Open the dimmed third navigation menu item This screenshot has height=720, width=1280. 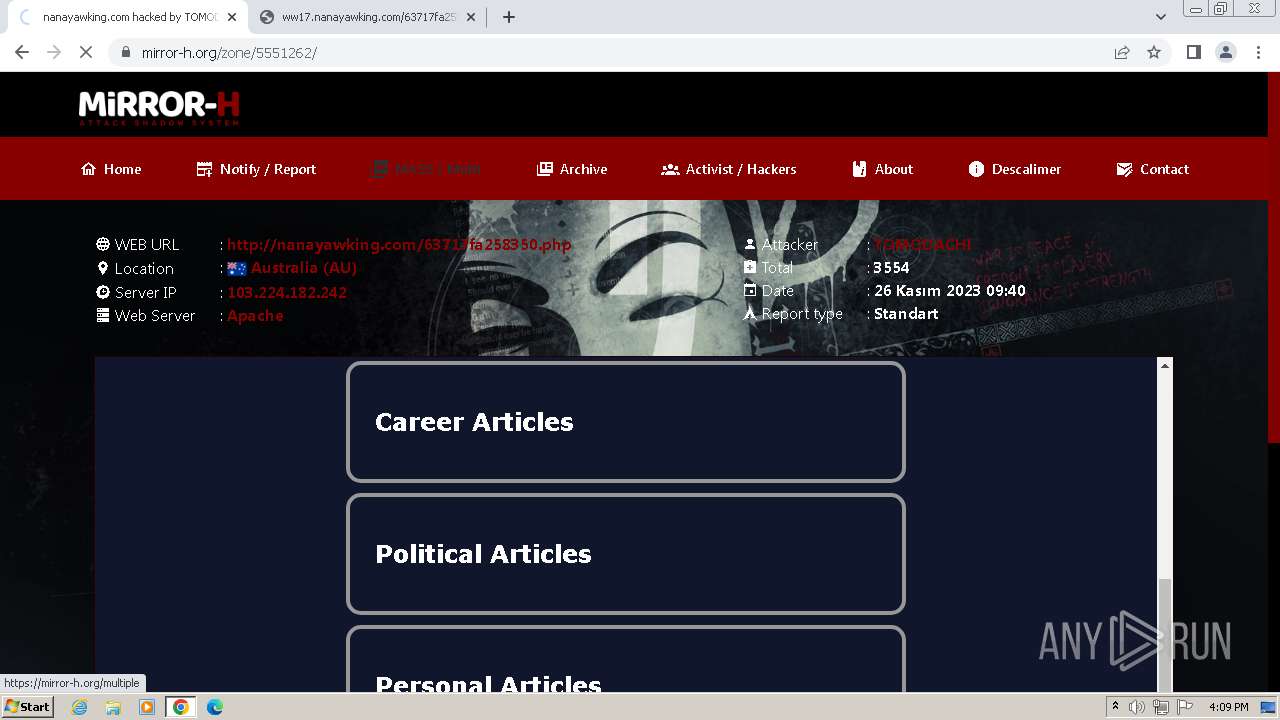pos(426,169)
